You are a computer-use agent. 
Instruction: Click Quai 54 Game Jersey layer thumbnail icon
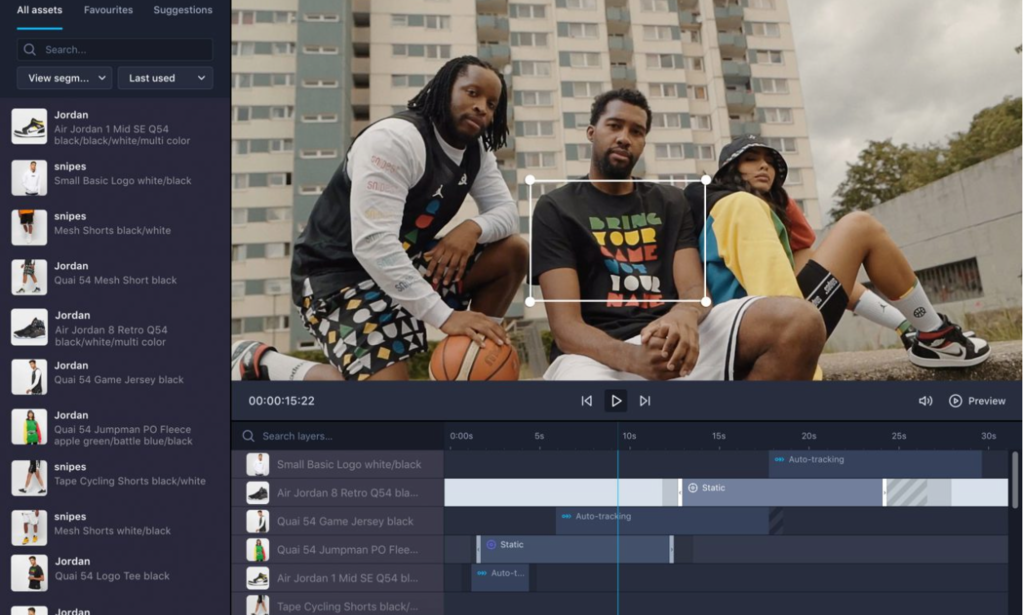click(258, 521)
